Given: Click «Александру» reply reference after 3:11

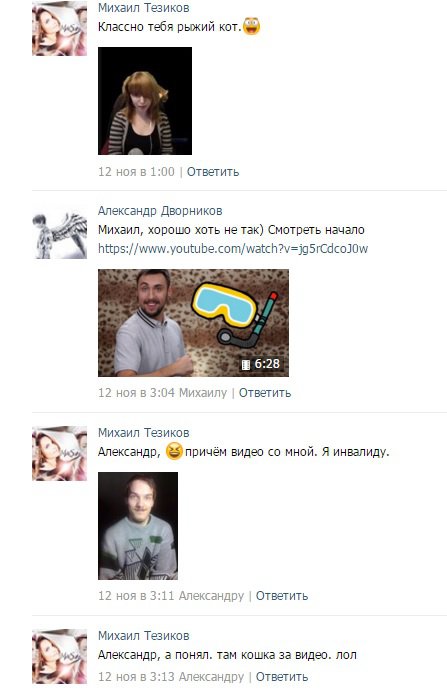Looking at the screenshot, I should (211, 596).
